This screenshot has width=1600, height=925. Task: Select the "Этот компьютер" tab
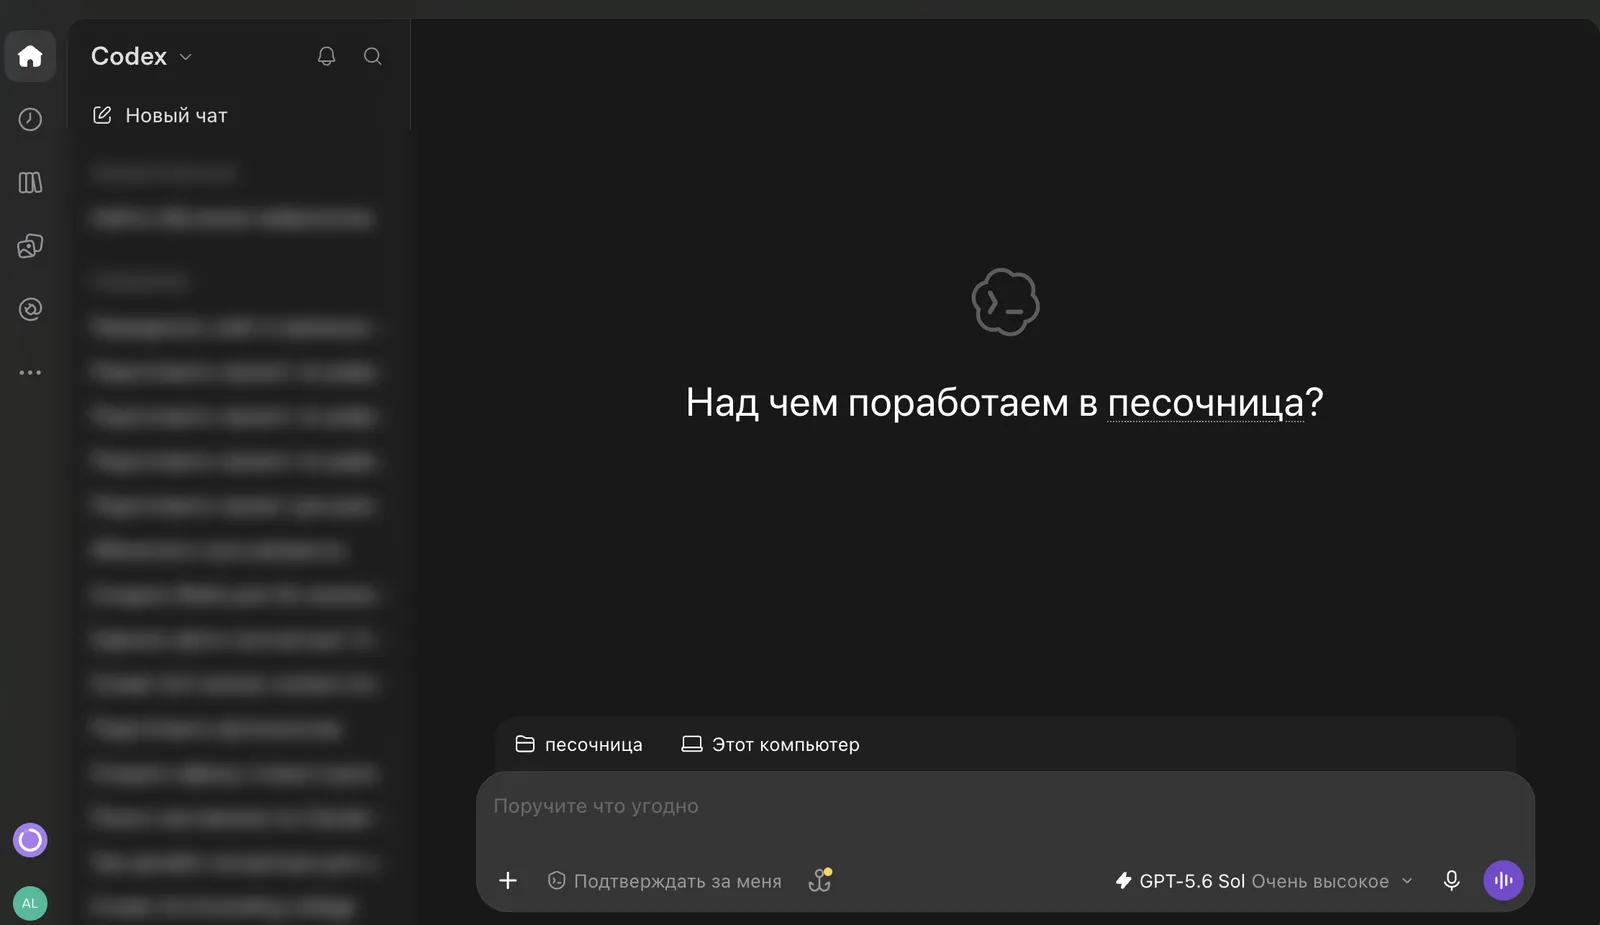coord(770,744)
